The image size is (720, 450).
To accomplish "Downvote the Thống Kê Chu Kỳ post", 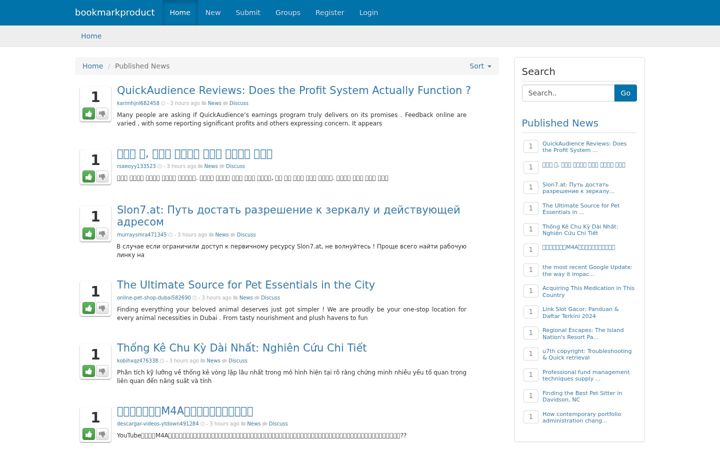I will click(x=102, y=371).
